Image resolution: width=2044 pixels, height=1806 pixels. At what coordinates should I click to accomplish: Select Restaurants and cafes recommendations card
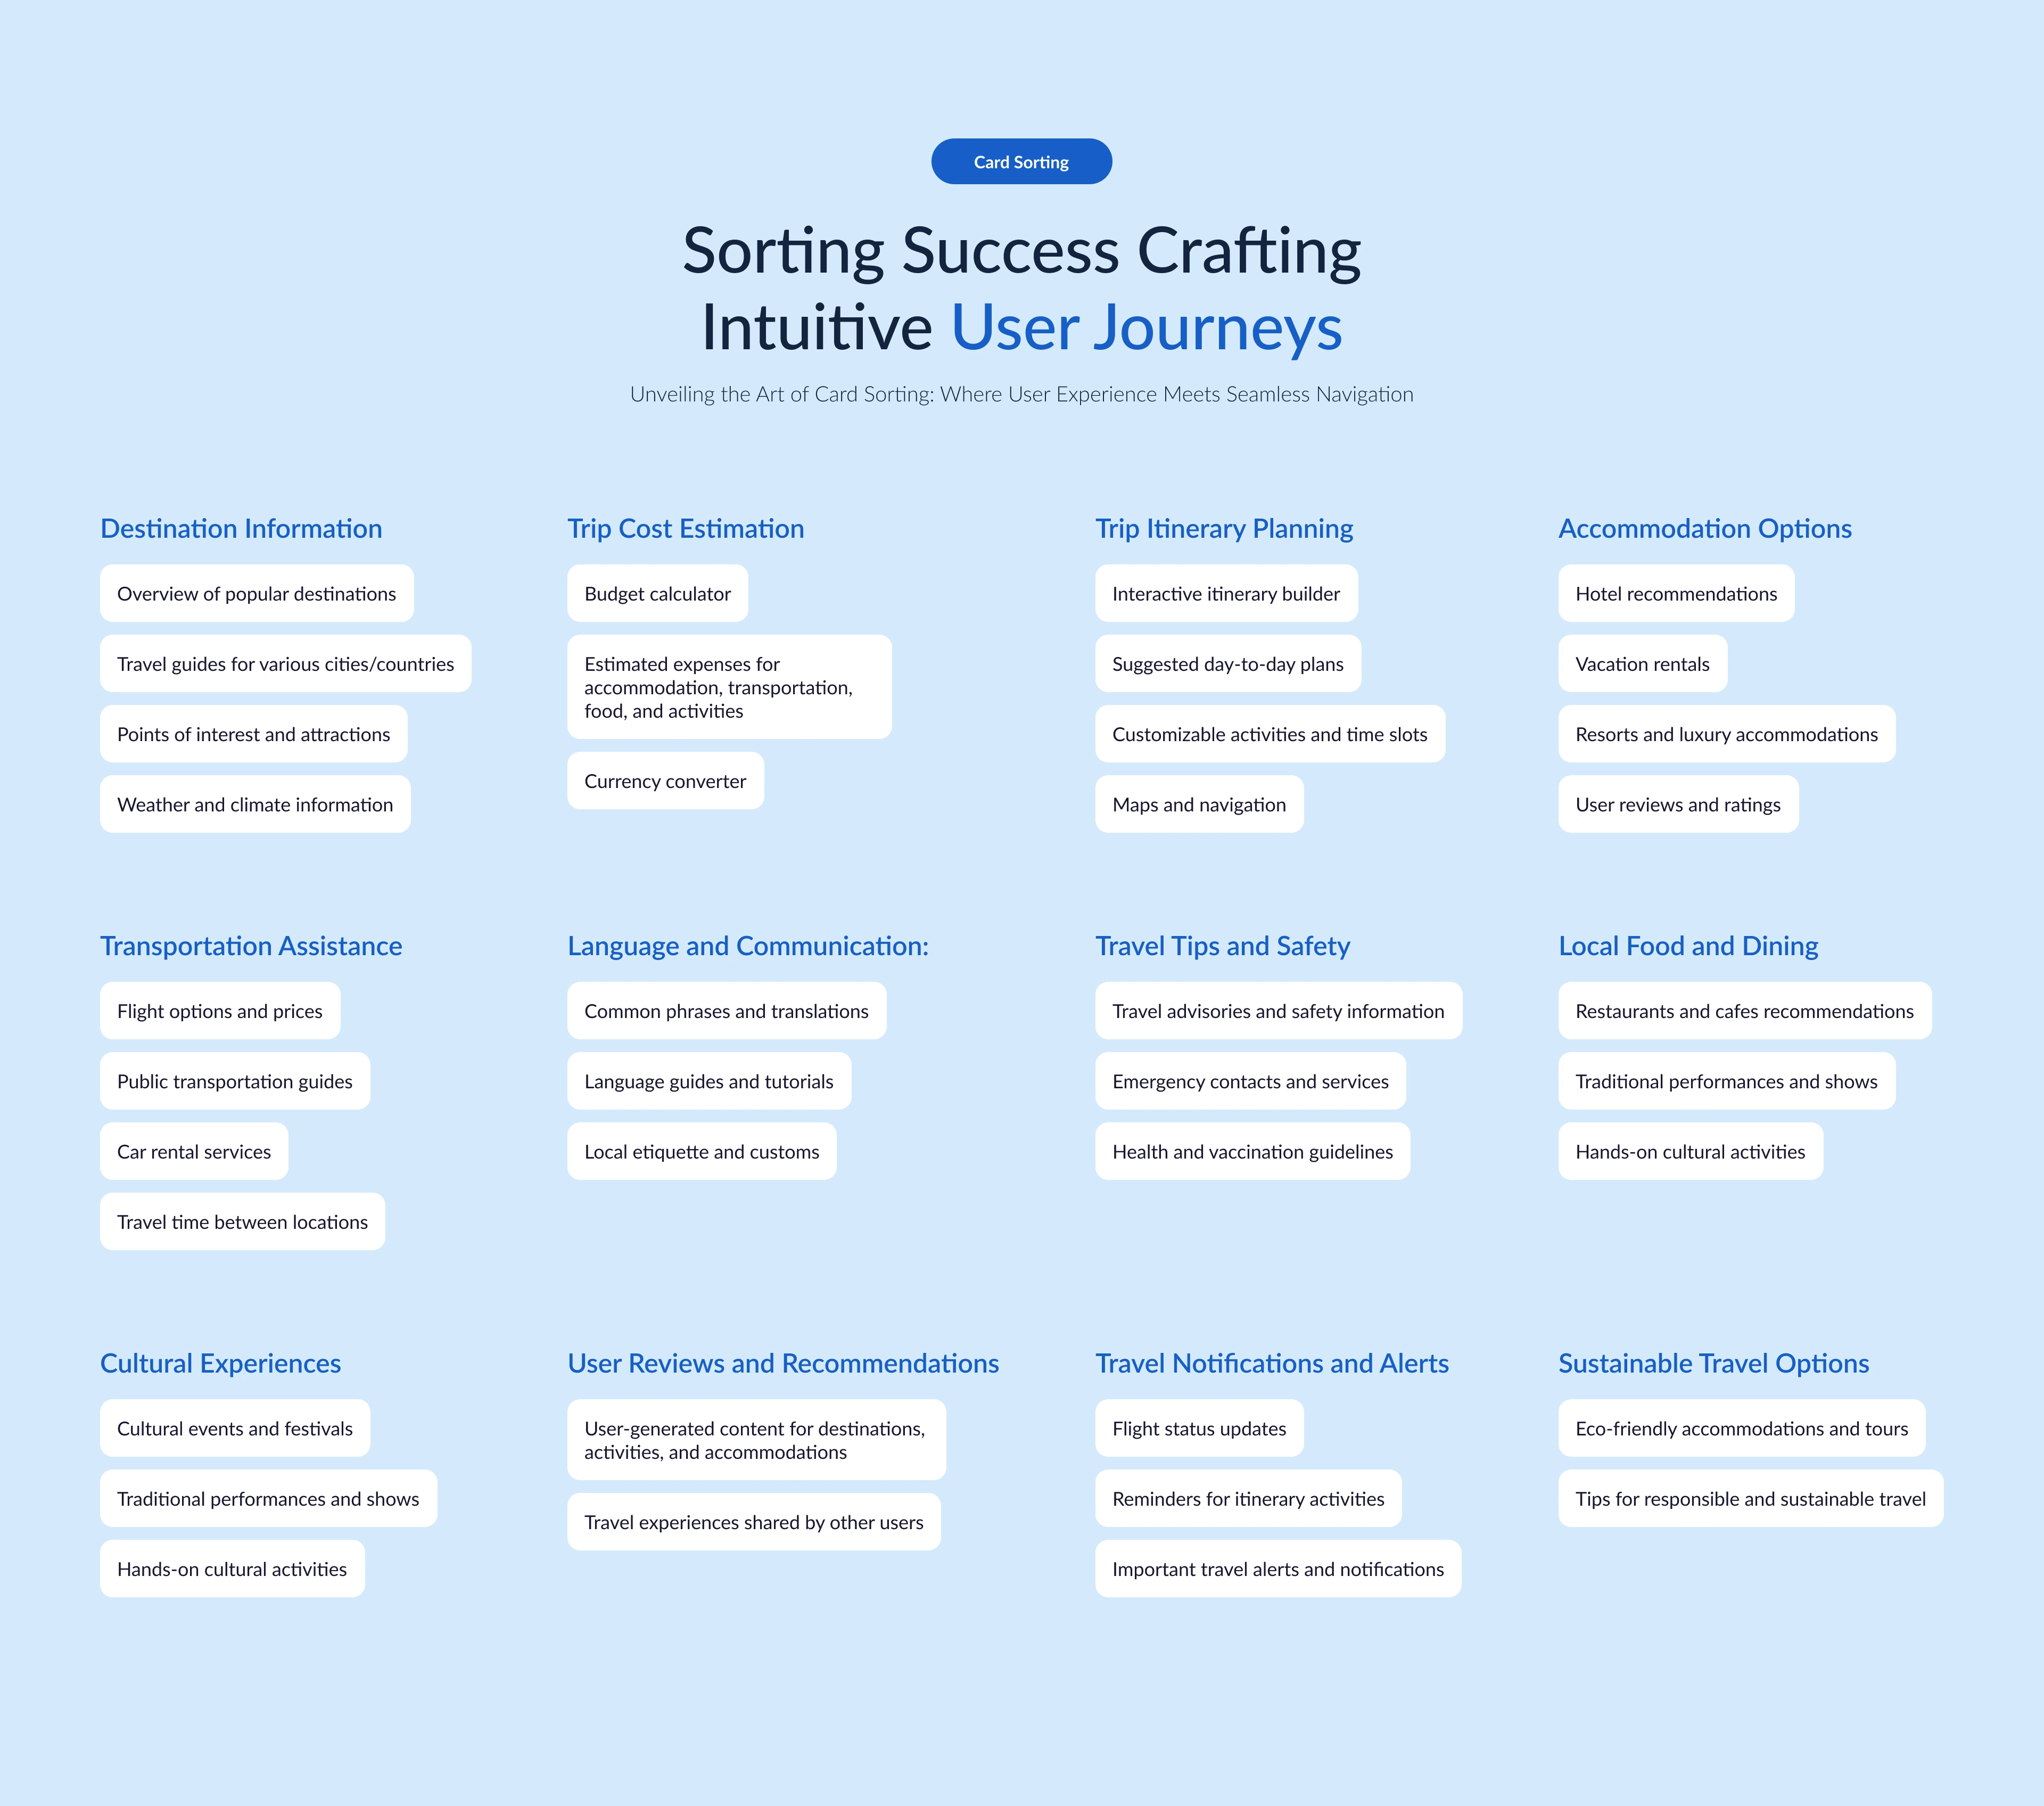coord(1744,1011)
